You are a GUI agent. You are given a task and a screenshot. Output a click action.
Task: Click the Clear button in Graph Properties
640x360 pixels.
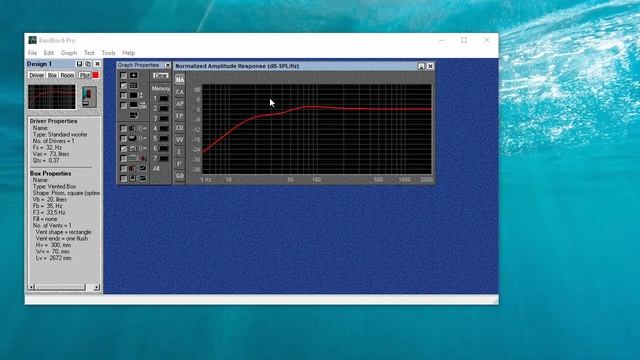[160, 76]
